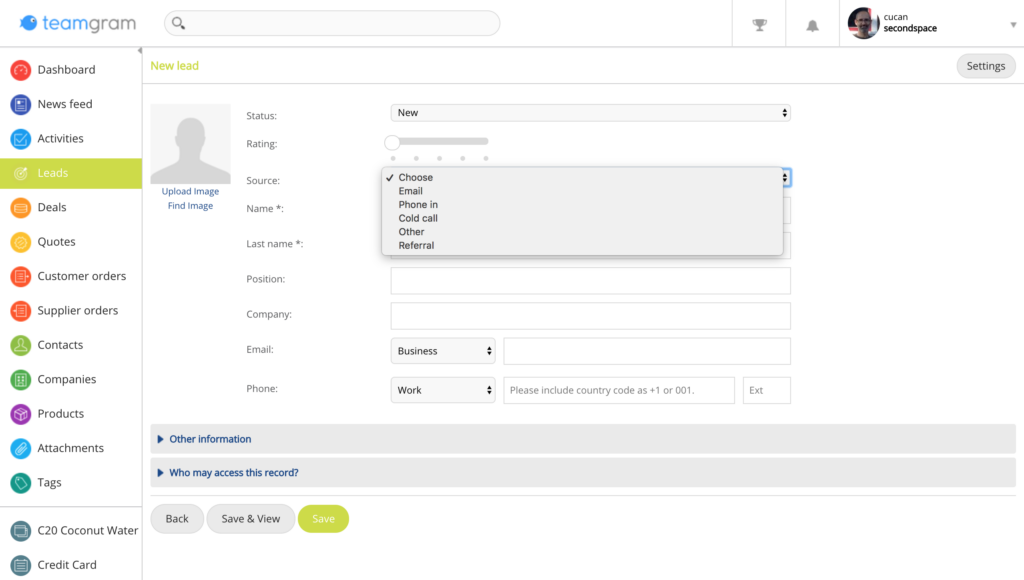Image resolution: width=1024 pixels, height=580 pixels.
Task: Open the Tags icon in sidebar
Action: (21, 483)
